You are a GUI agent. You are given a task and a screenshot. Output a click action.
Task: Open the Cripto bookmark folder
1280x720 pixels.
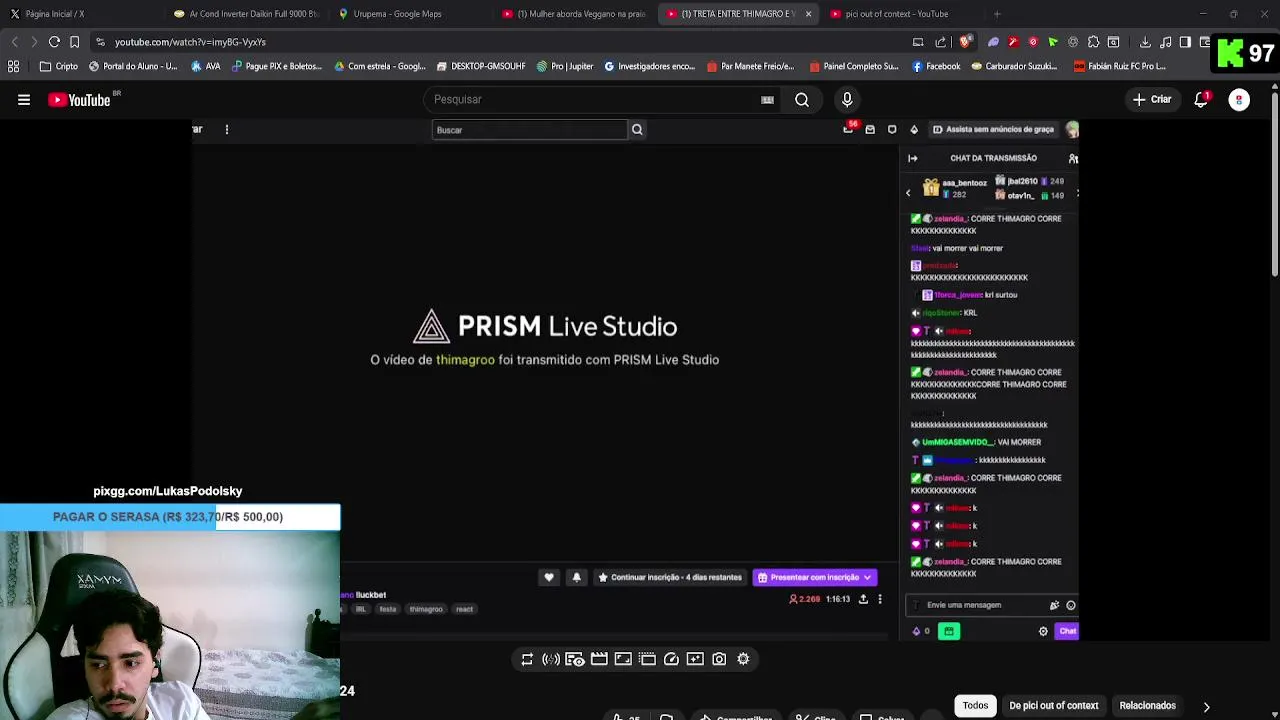(58, 66)
